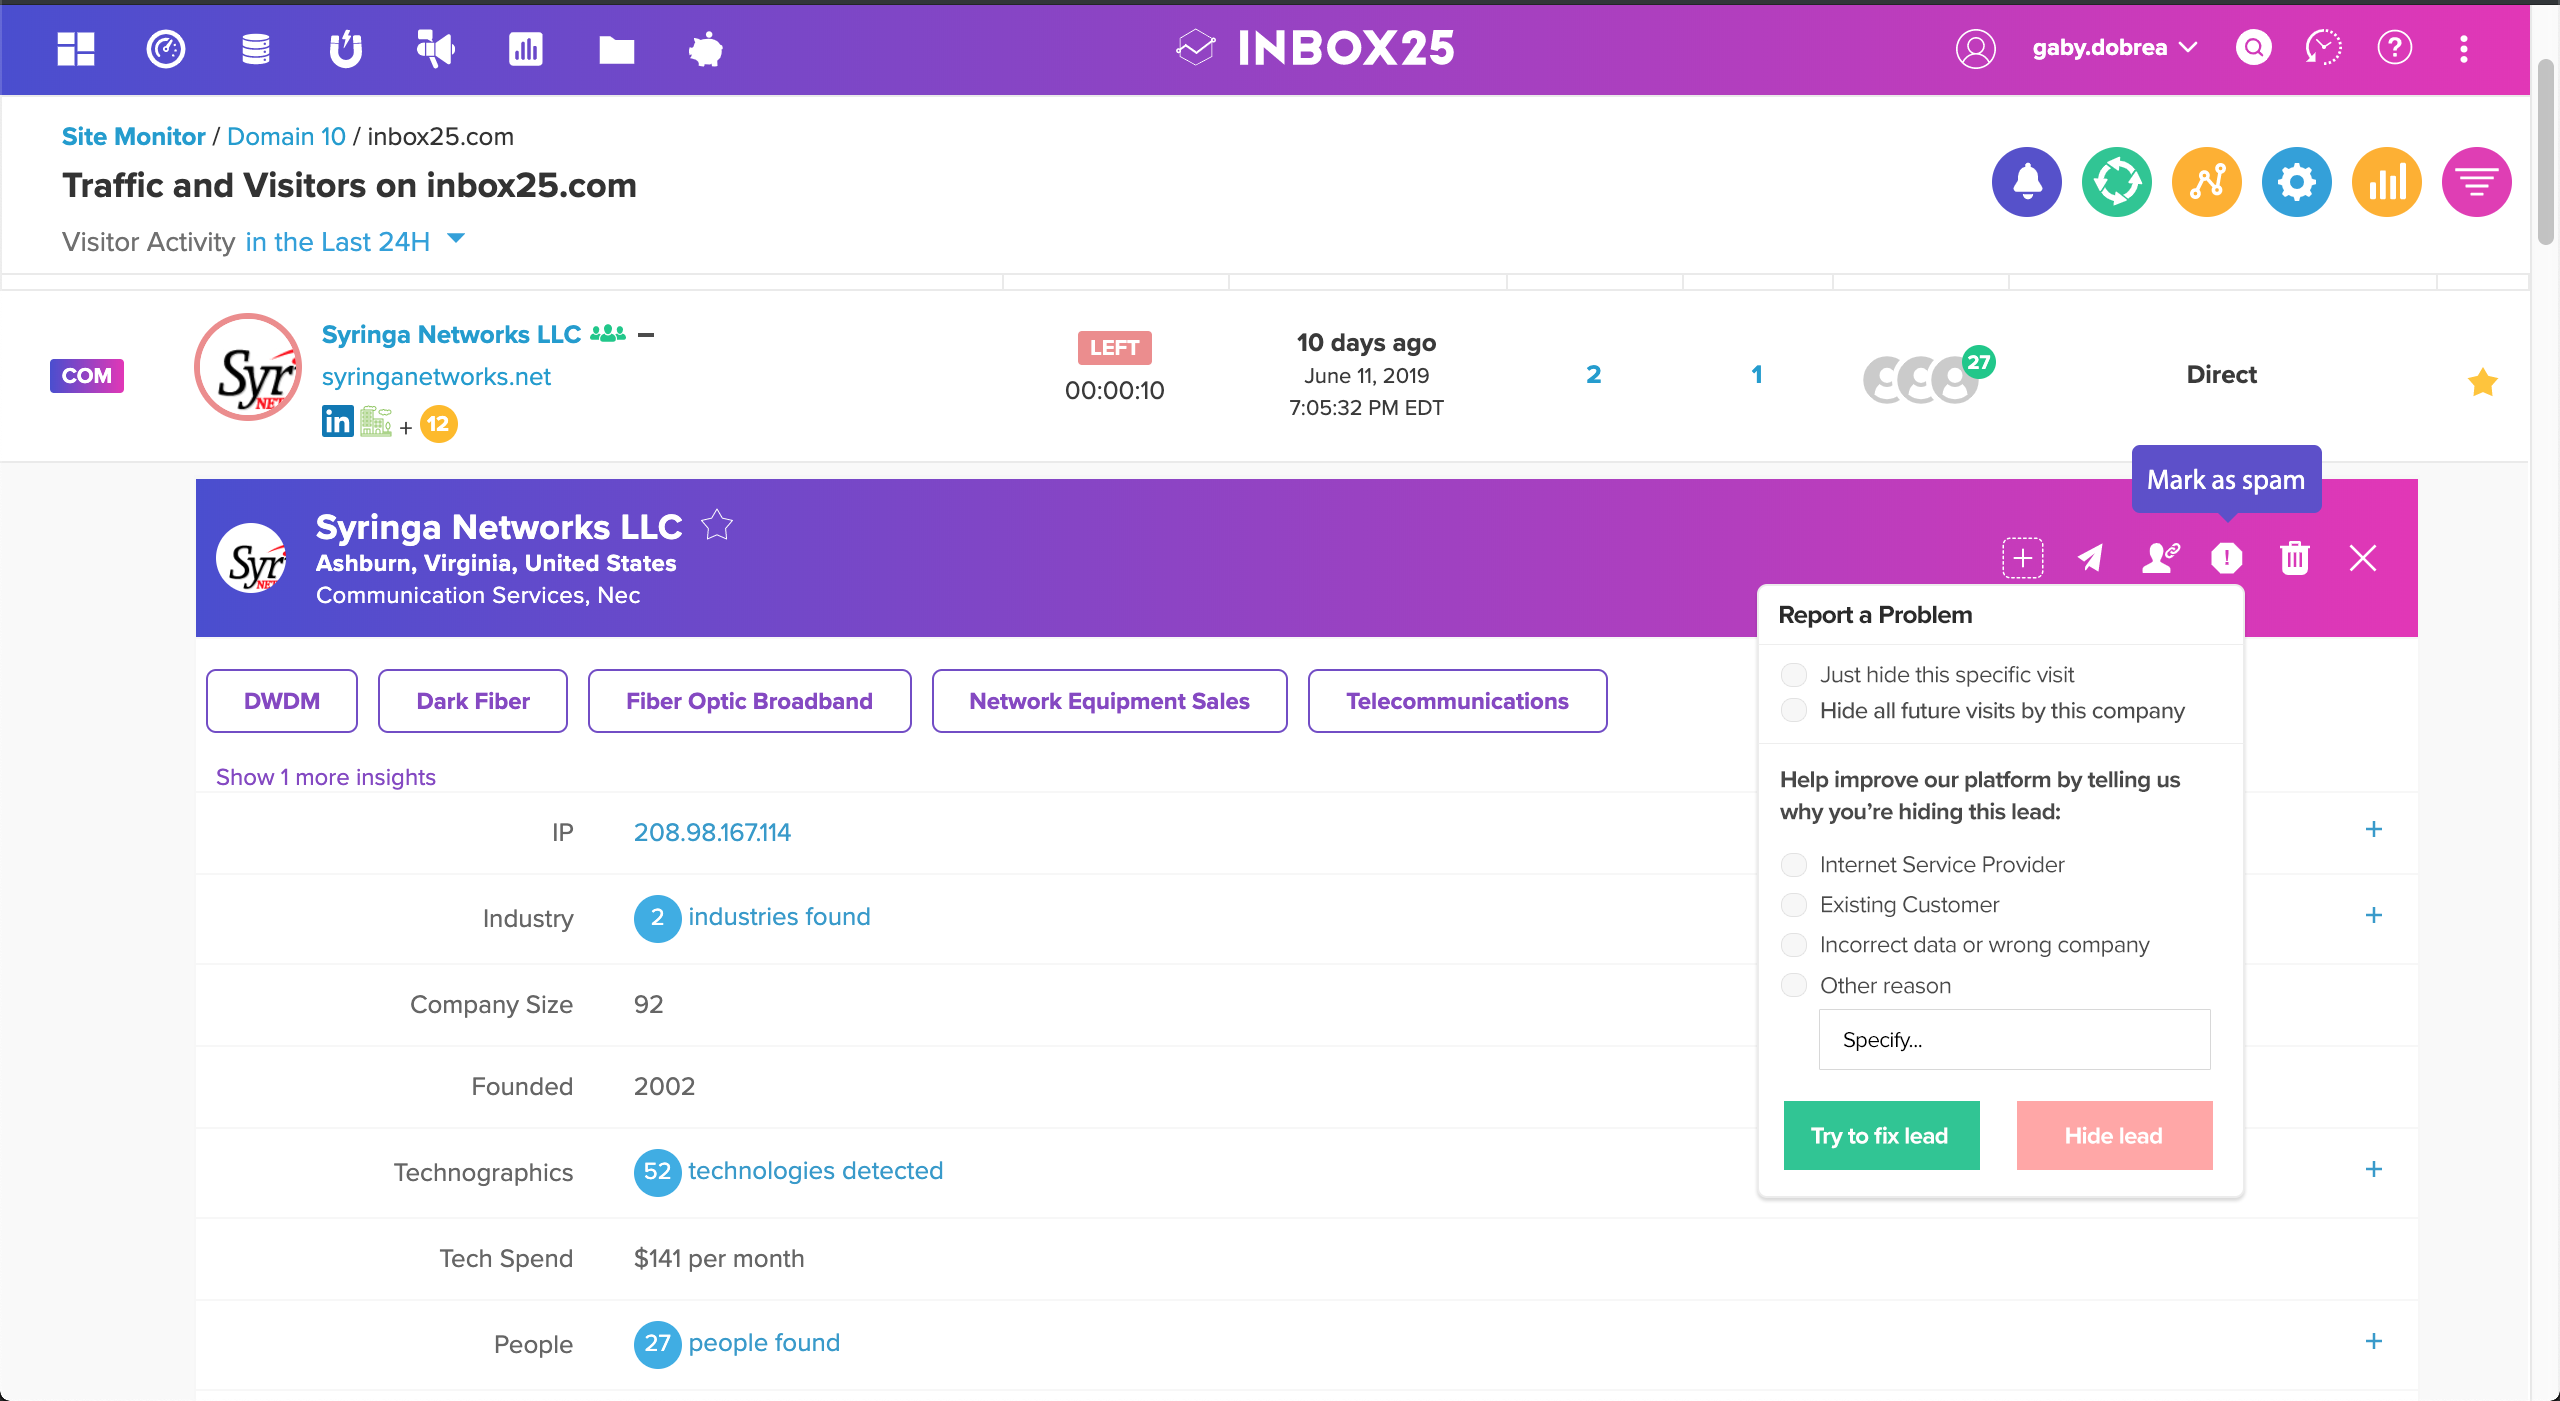Click the orange bar chart stats button
The height and width of the screenshot is (1401, 2560).
(x=2387, y=182)
